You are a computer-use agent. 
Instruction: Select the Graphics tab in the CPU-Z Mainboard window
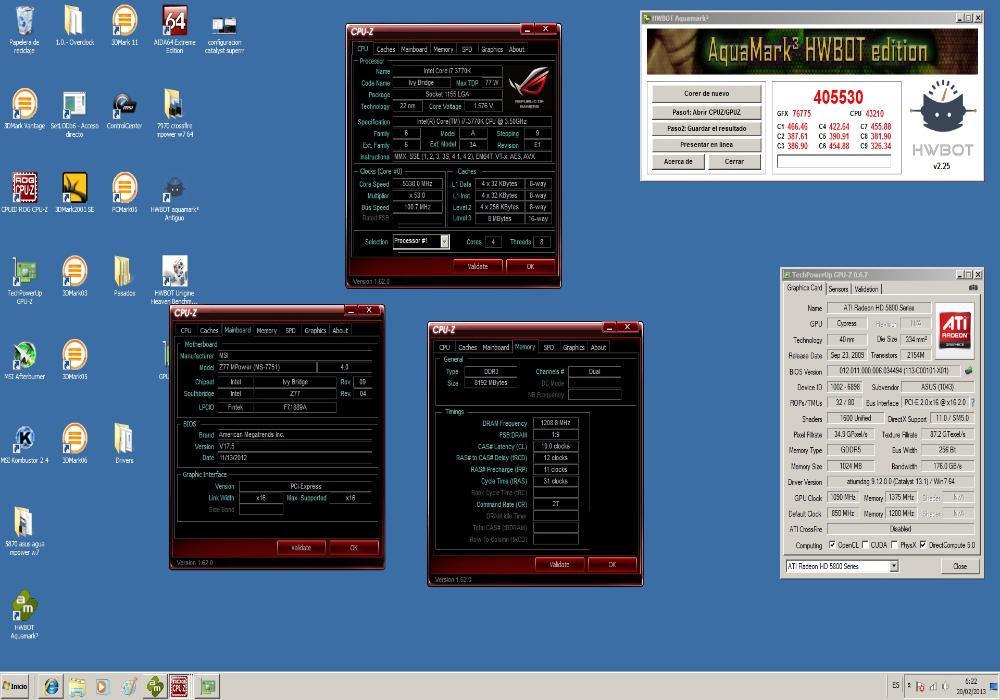[315, 330]
